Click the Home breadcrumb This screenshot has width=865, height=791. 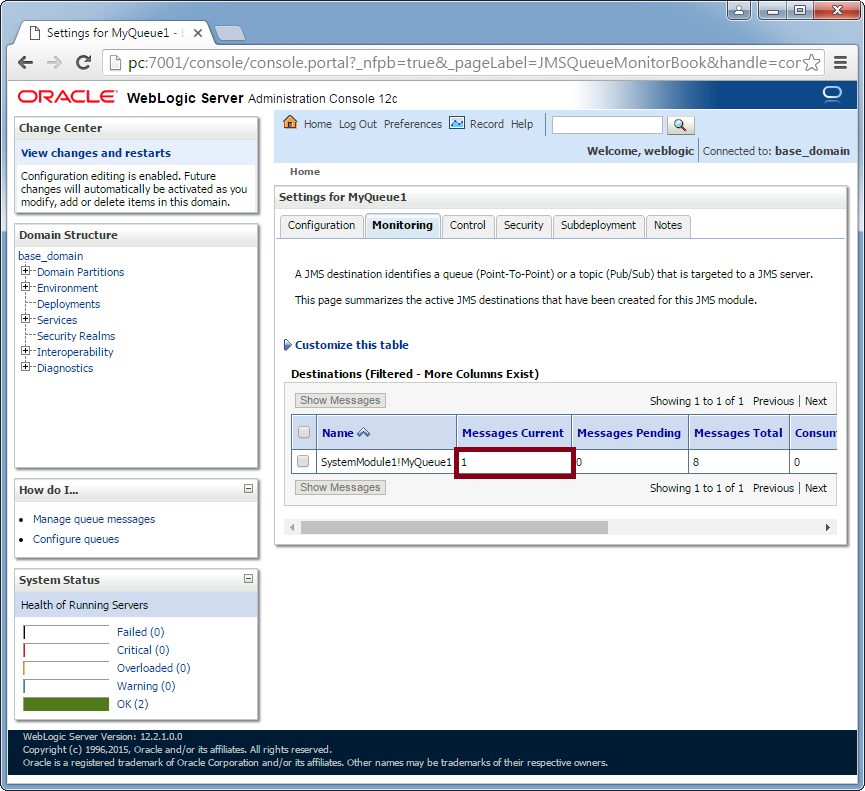tap(305, 172)
